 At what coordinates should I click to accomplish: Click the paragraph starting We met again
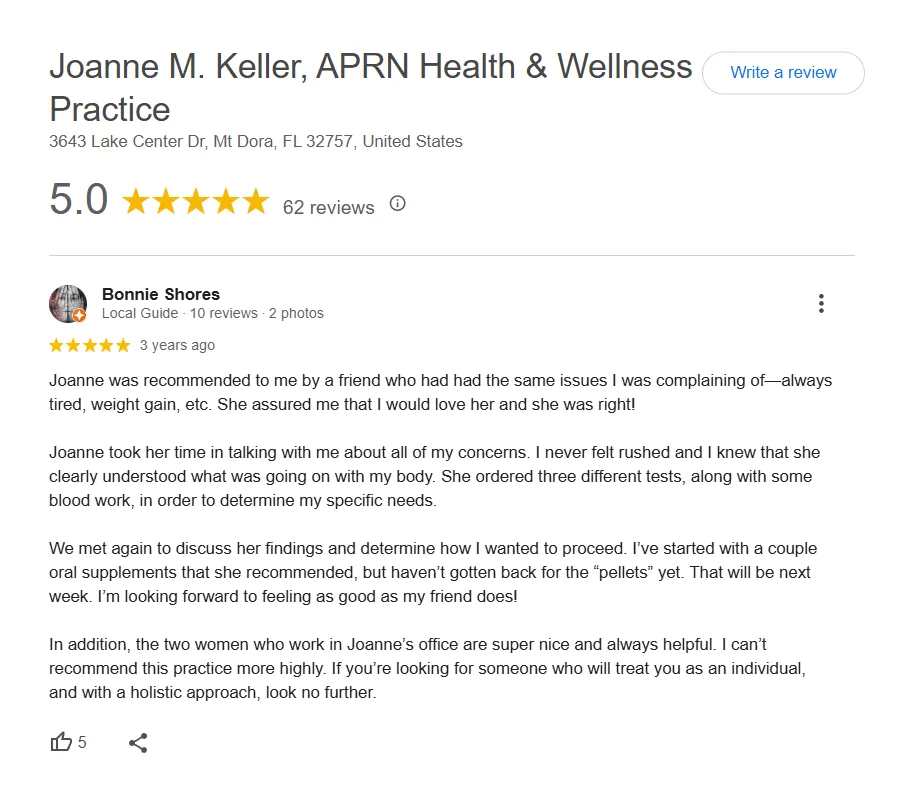(x=433, y=572)
